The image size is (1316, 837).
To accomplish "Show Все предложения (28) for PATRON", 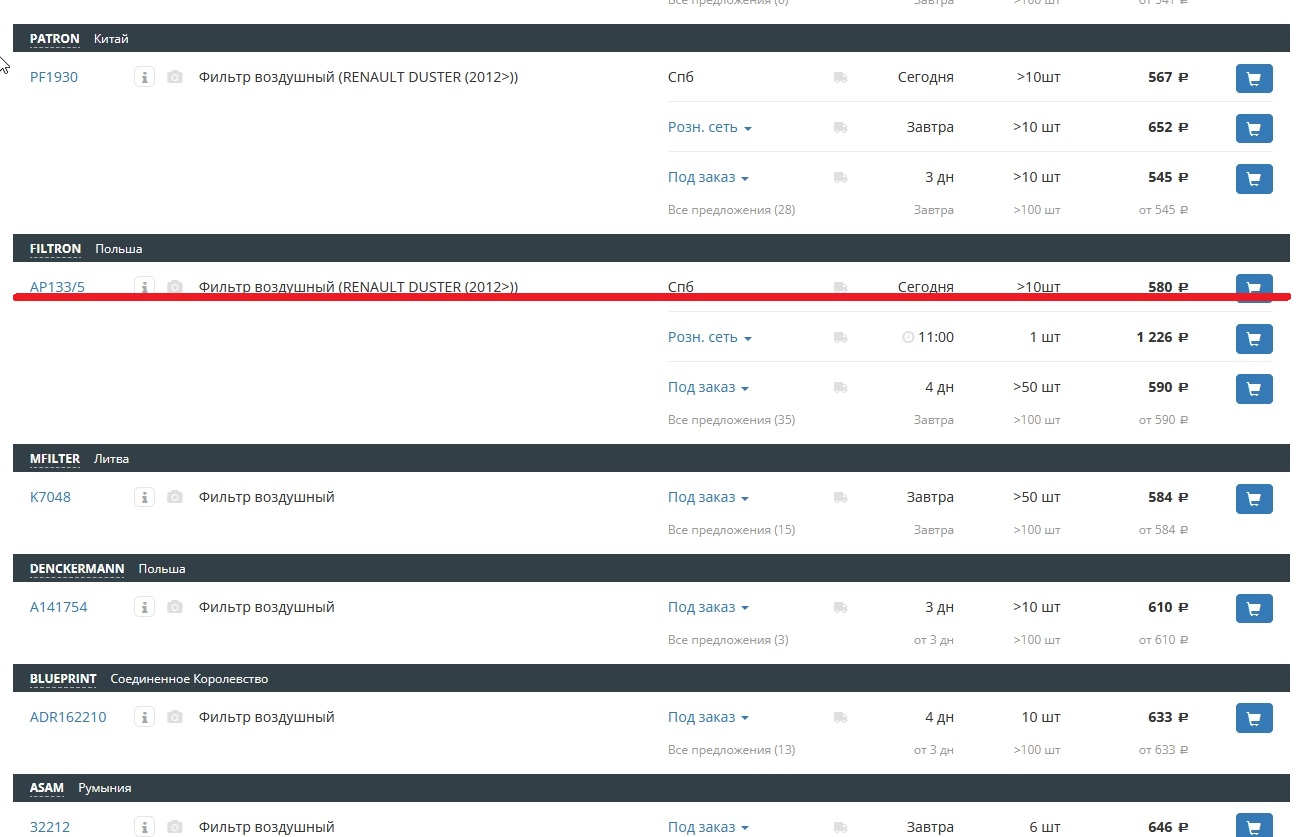I will 731,210.
